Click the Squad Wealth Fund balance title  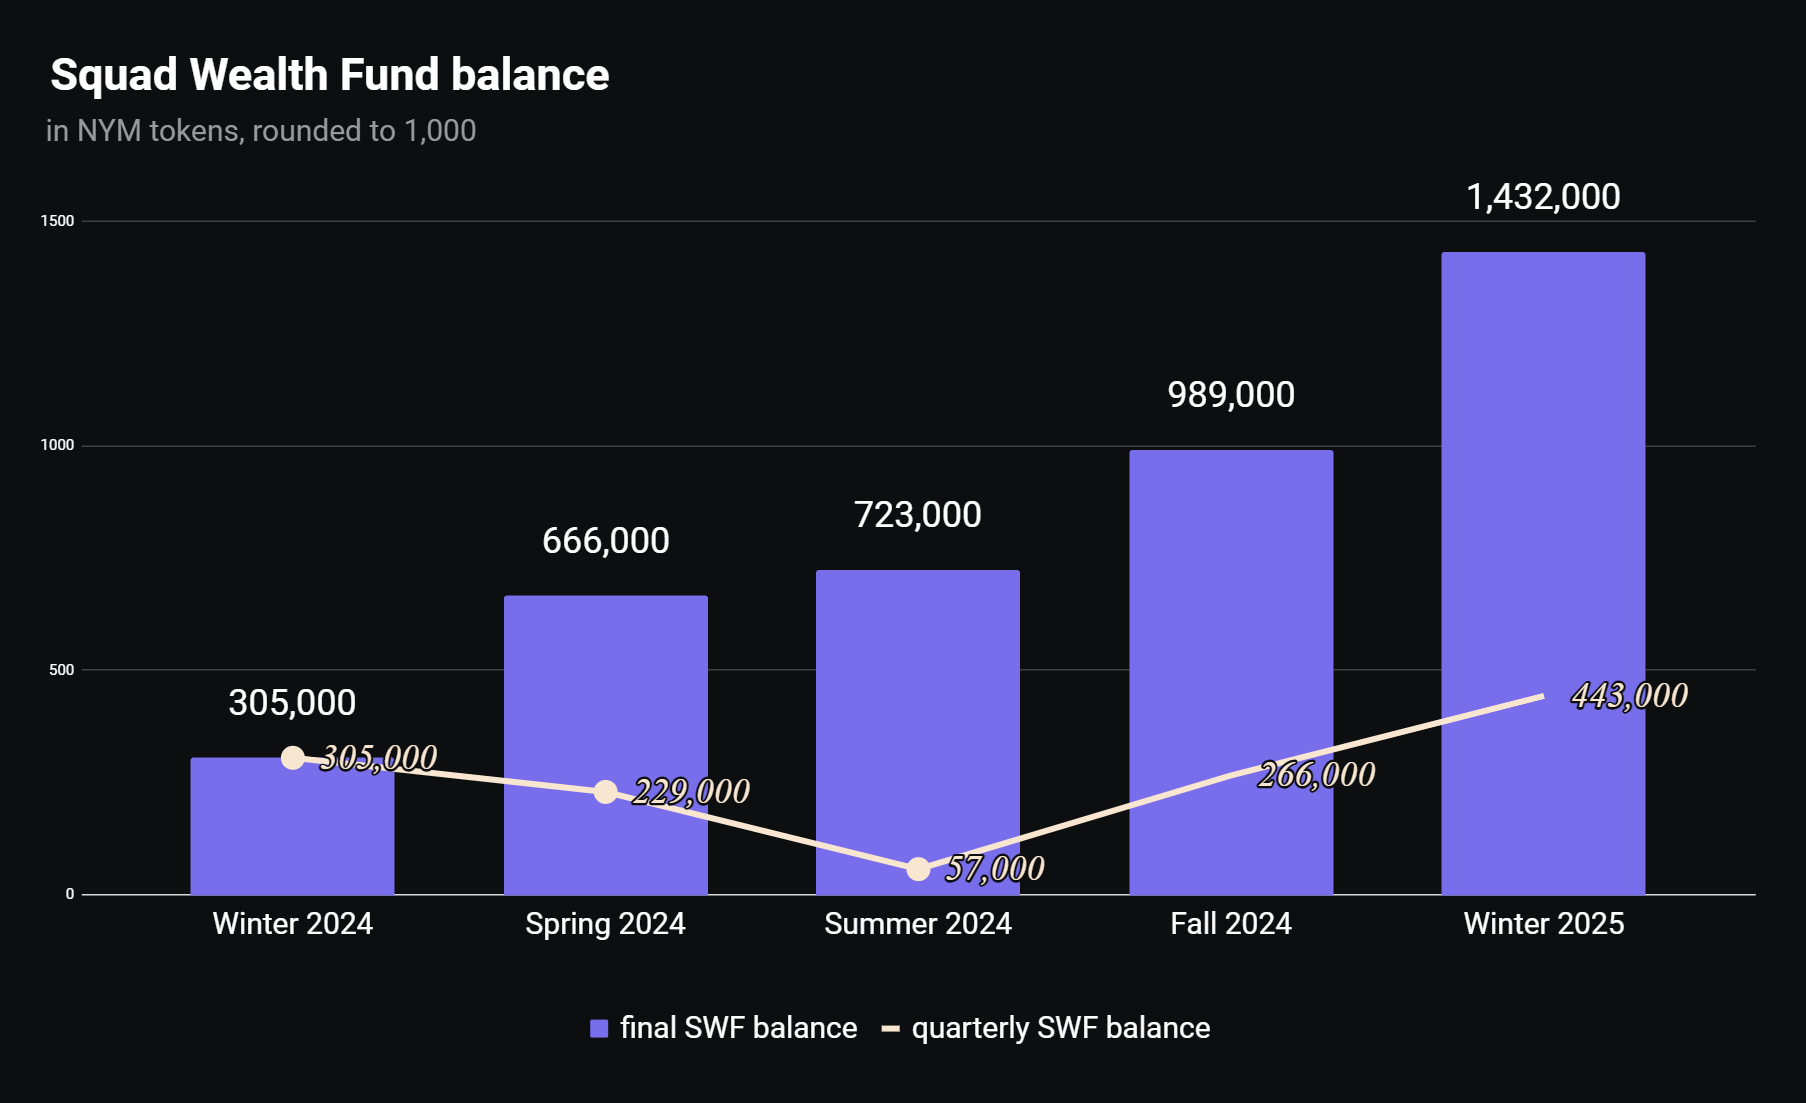pyautogui.click(x=330, y=75)
